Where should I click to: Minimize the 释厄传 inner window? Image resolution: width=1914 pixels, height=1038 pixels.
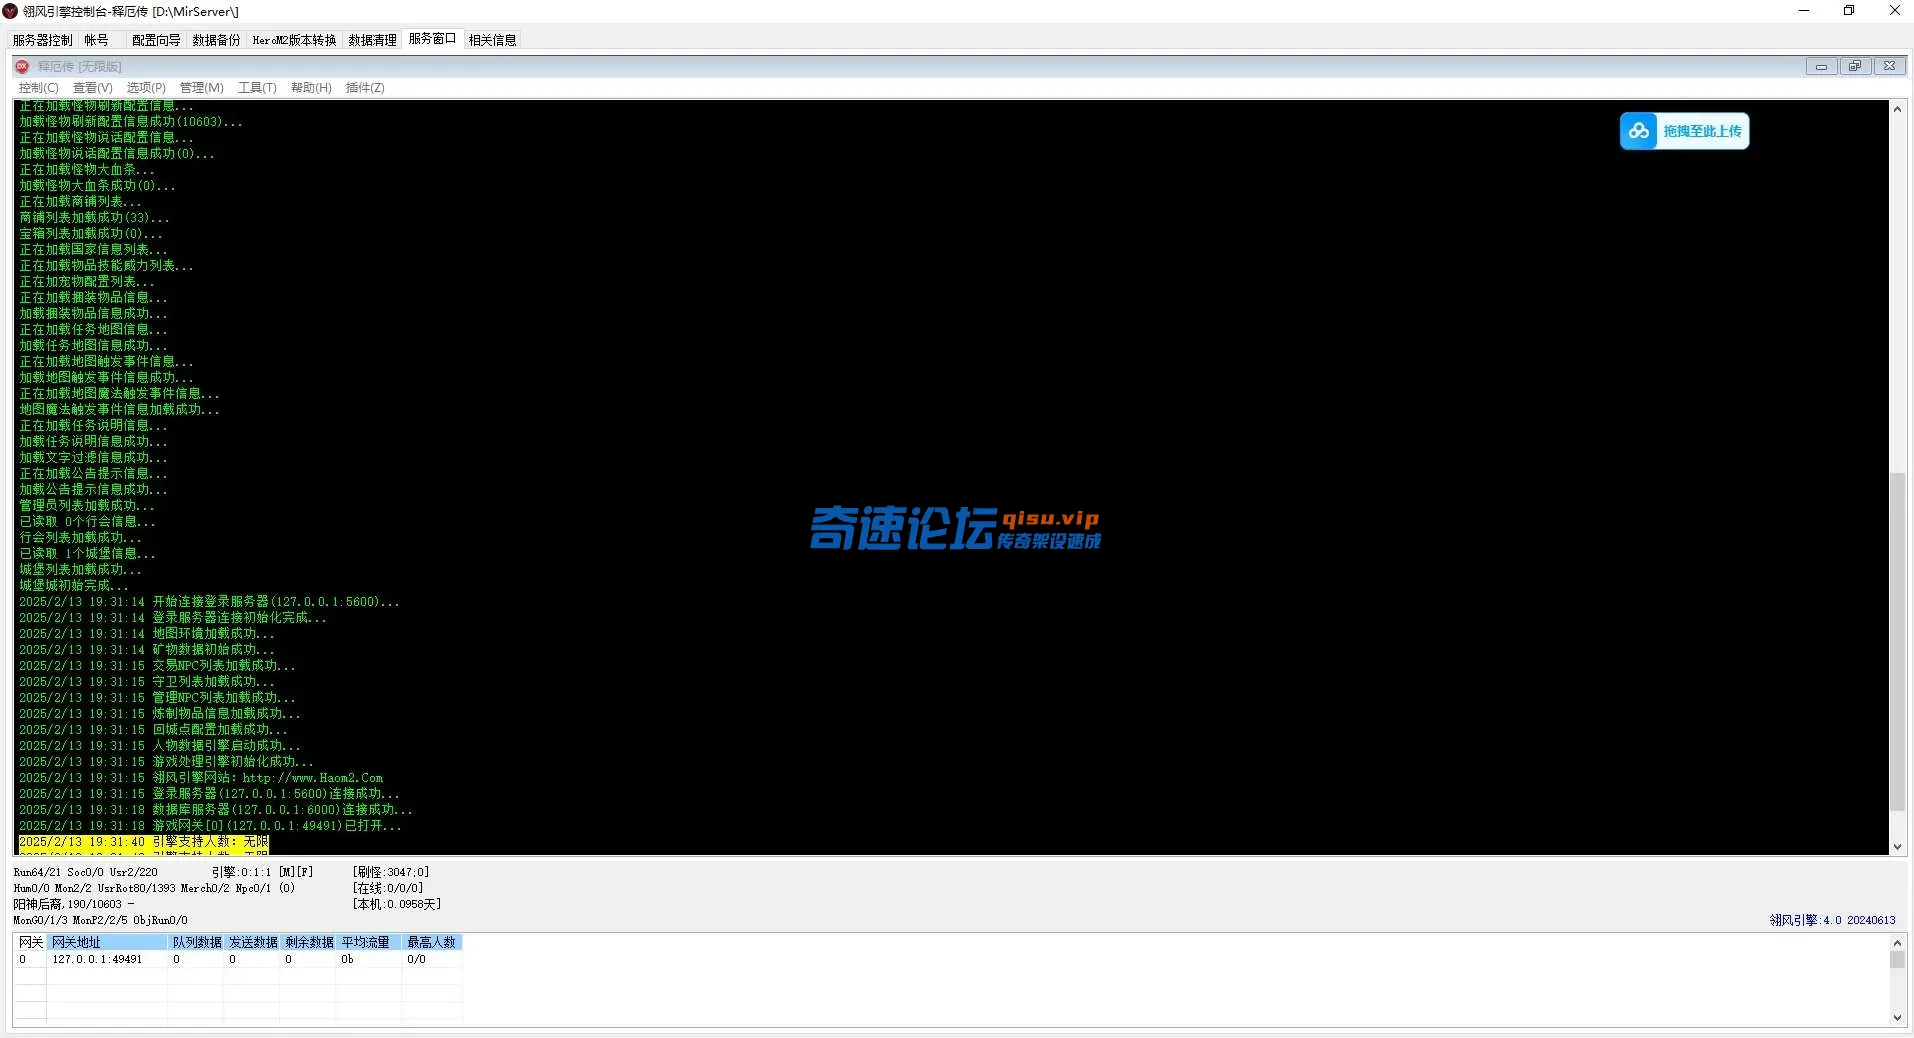[x=1821, y=66]
